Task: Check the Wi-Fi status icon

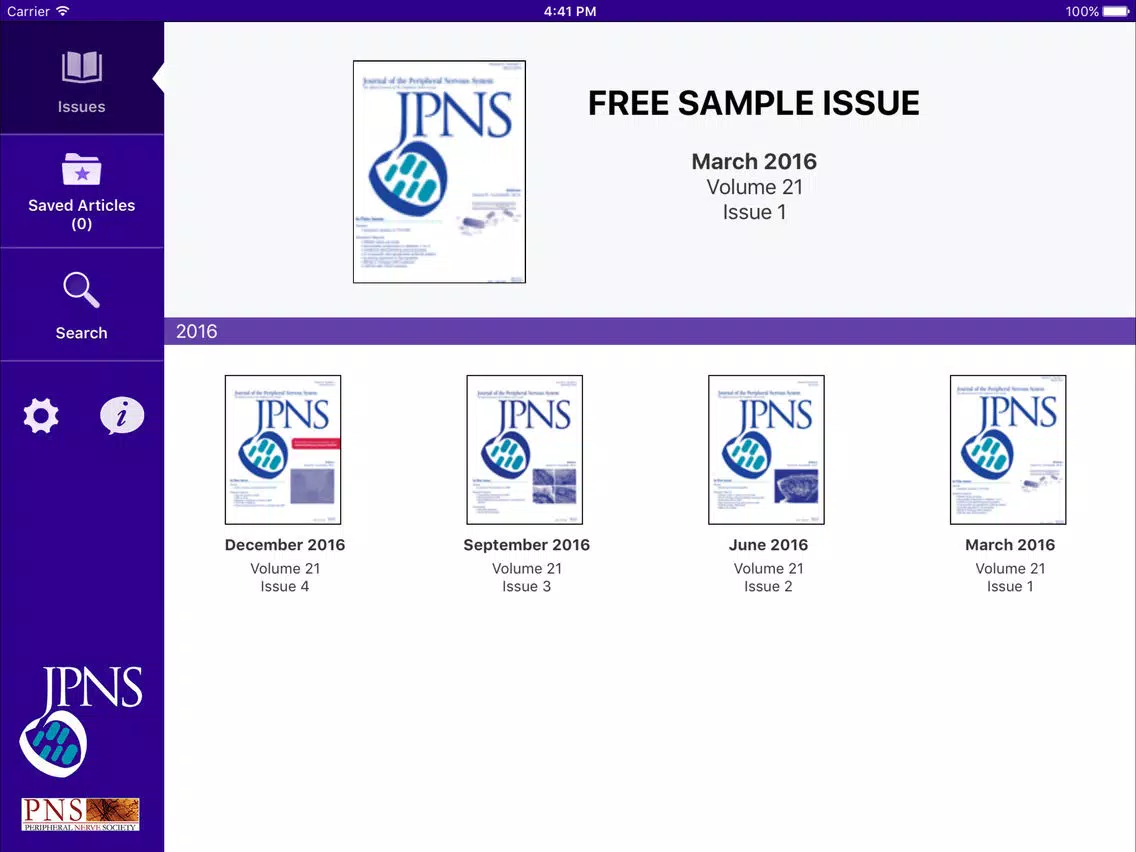Action: (x=63, y=11)
